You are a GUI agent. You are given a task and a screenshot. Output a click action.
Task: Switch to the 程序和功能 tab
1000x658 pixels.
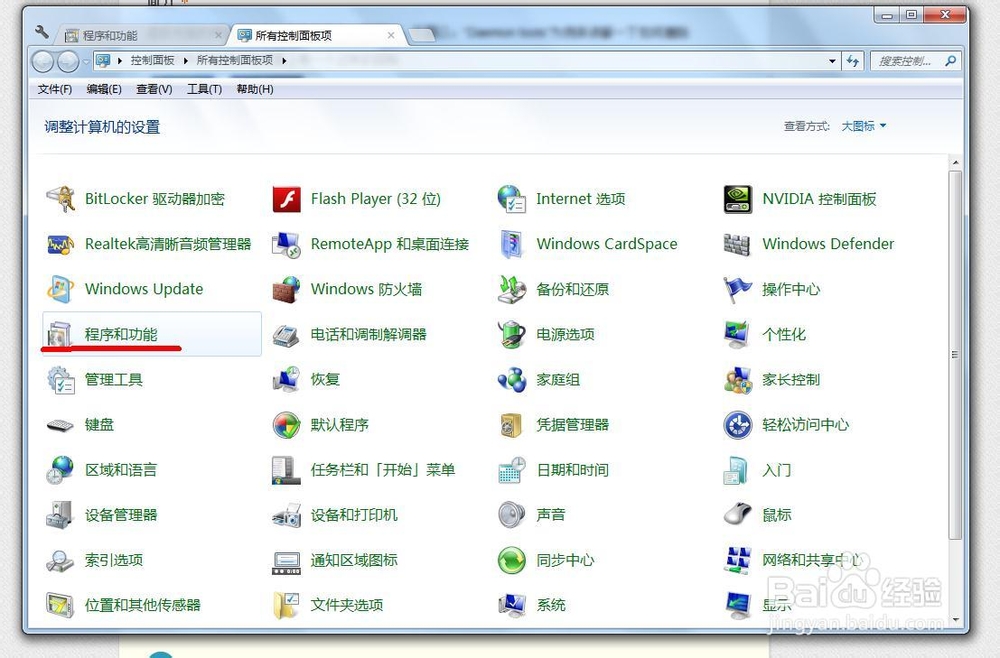140,36
